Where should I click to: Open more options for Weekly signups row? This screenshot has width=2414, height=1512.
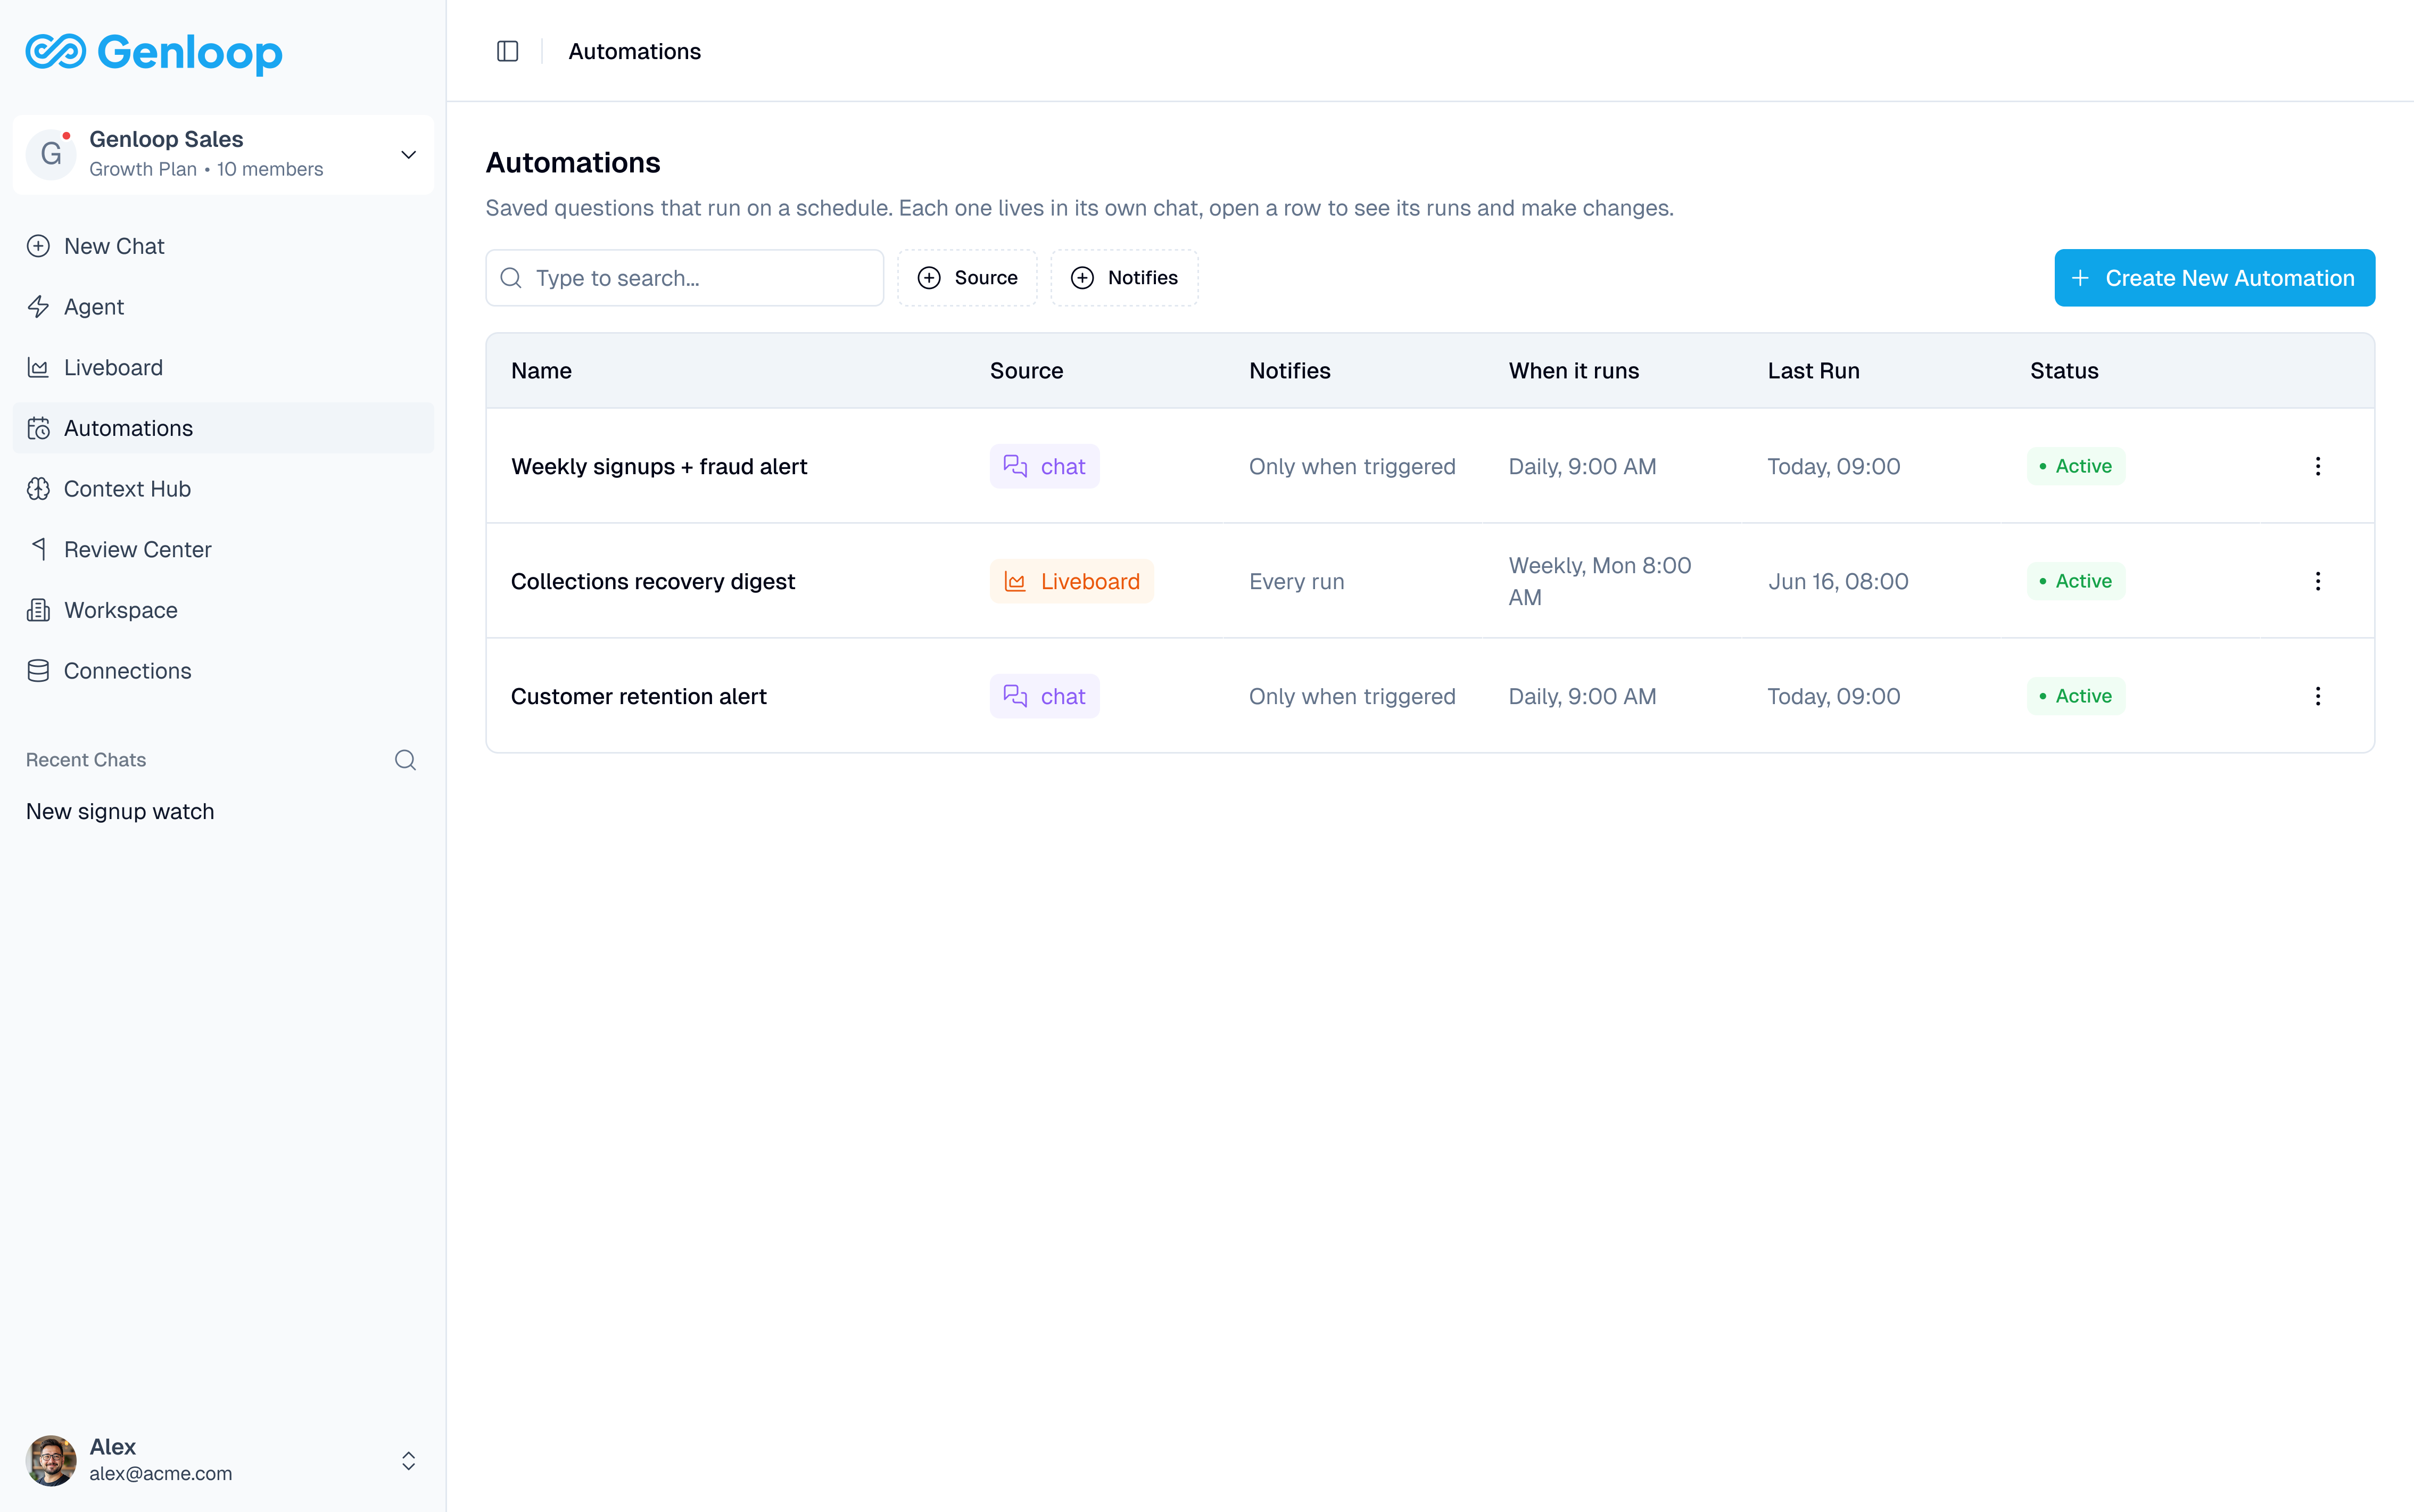pyautogui.click(x=2317, y=466)
